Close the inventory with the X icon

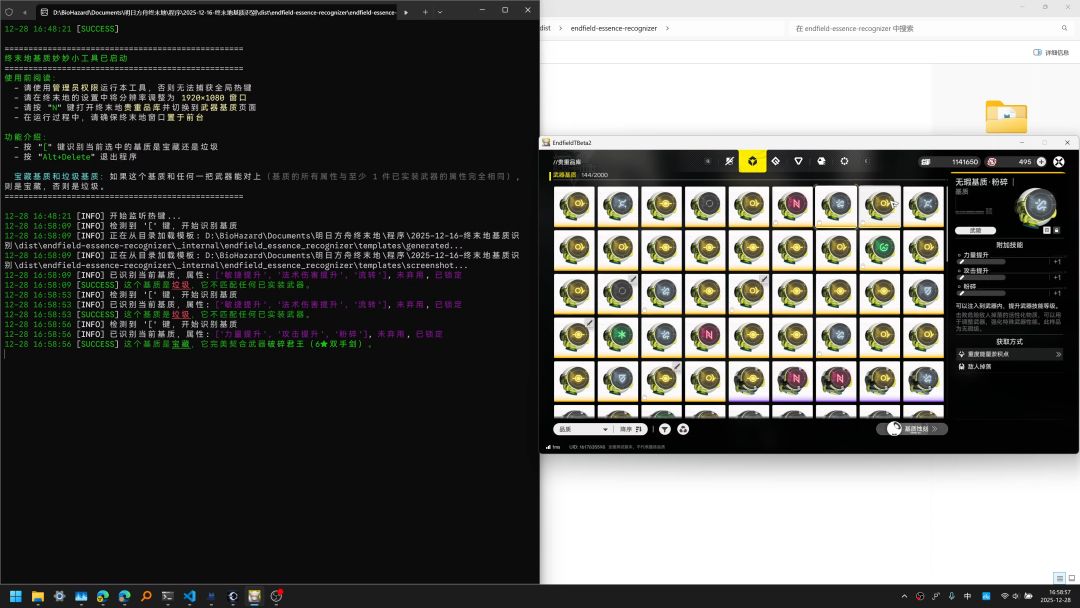pos(1059,161)
